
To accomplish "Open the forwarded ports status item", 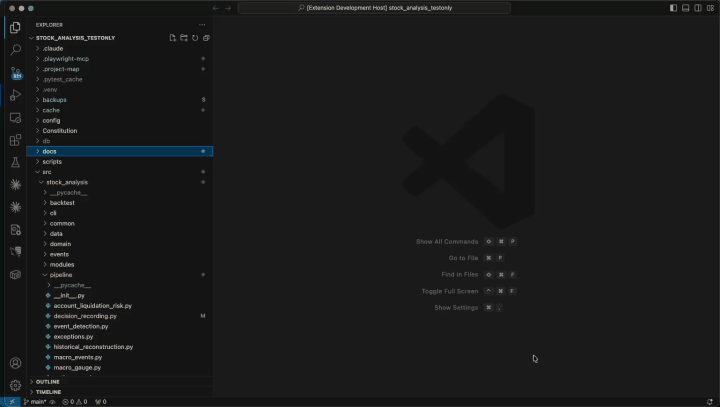I will pos(101,402).
